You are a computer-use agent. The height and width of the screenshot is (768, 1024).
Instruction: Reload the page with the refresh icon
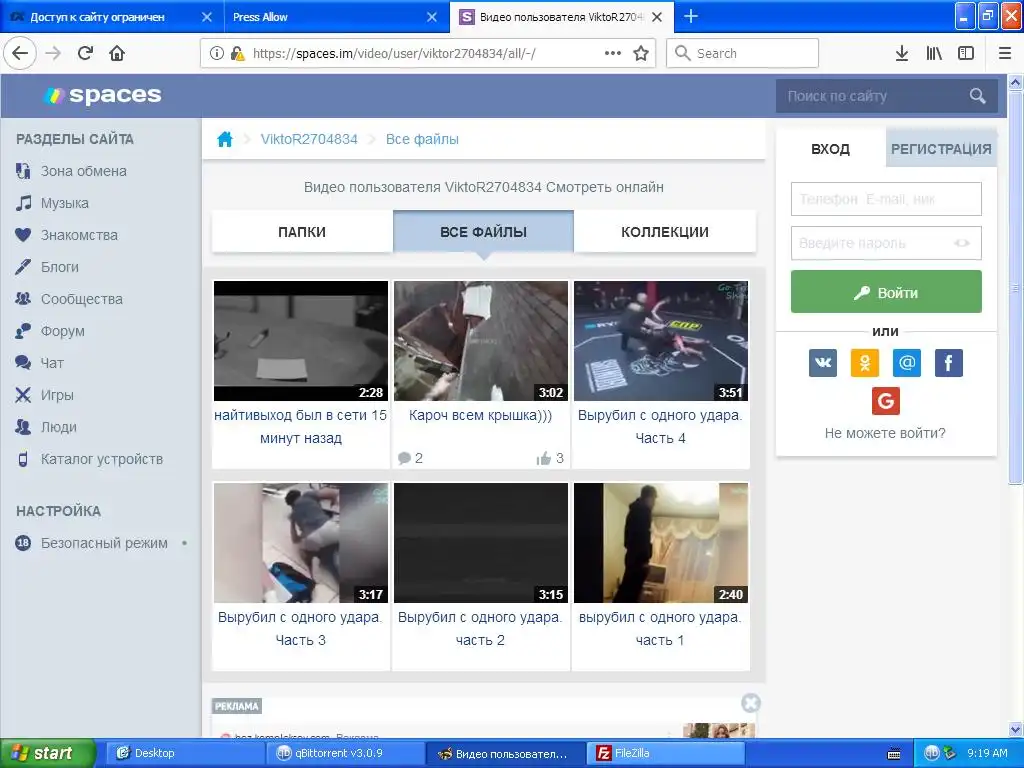[x=85, y=53]
